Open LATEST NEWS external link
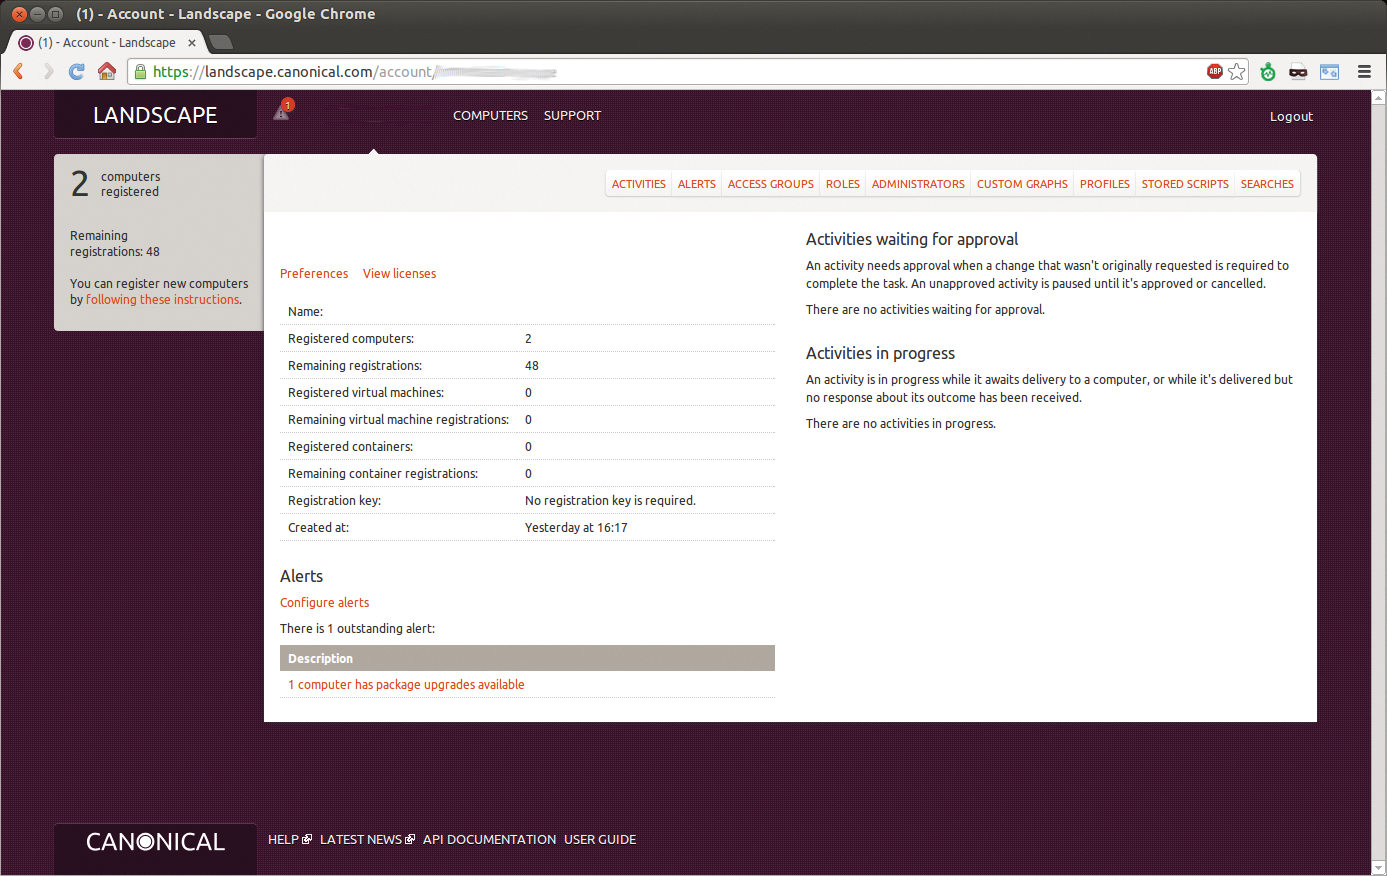 [361, 839]
